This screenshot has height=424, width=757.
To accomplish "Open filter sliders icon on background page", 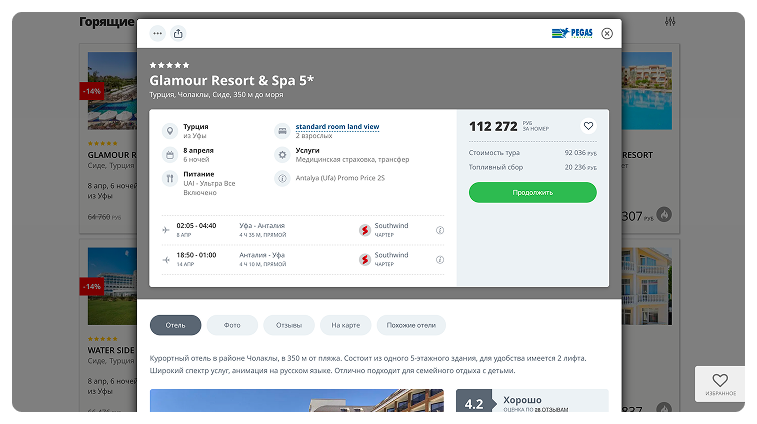I will [670, 21].
